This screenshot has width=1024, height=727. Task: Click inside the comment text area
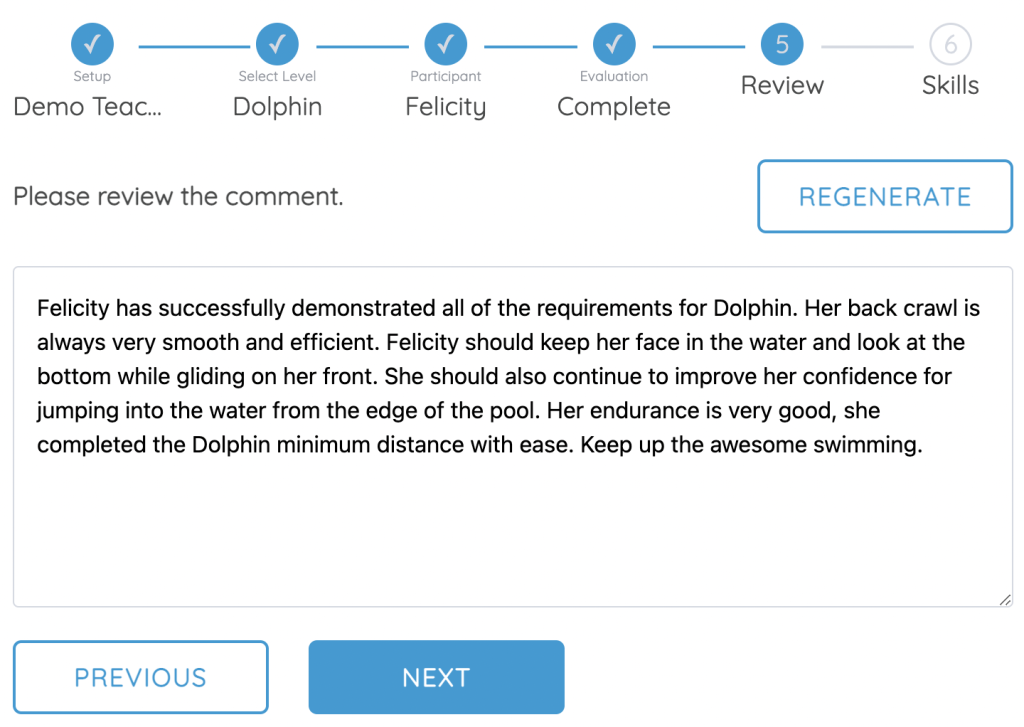(512, 500)
